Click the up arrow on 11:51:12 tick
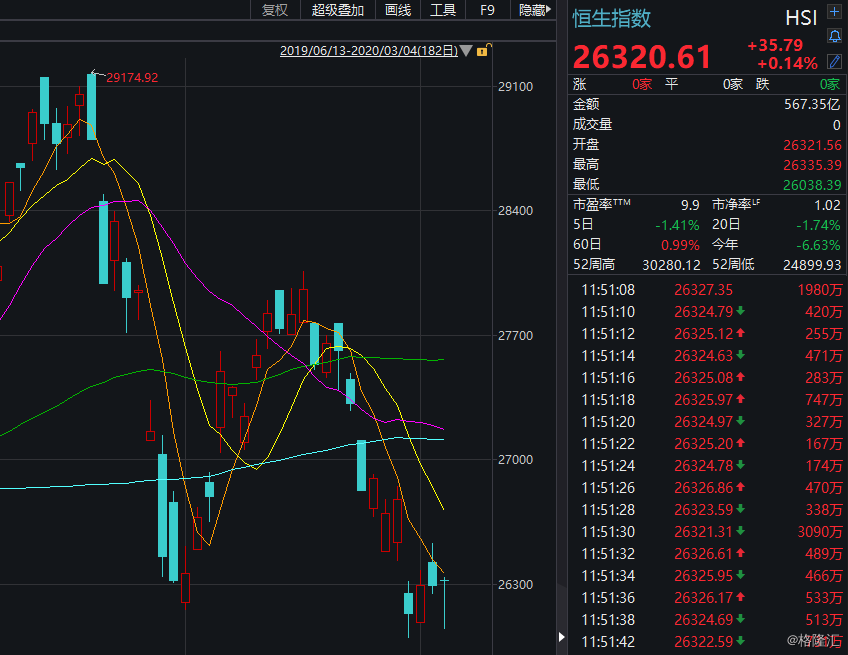This screenshot has height=655, width=848. pos(741,334)
